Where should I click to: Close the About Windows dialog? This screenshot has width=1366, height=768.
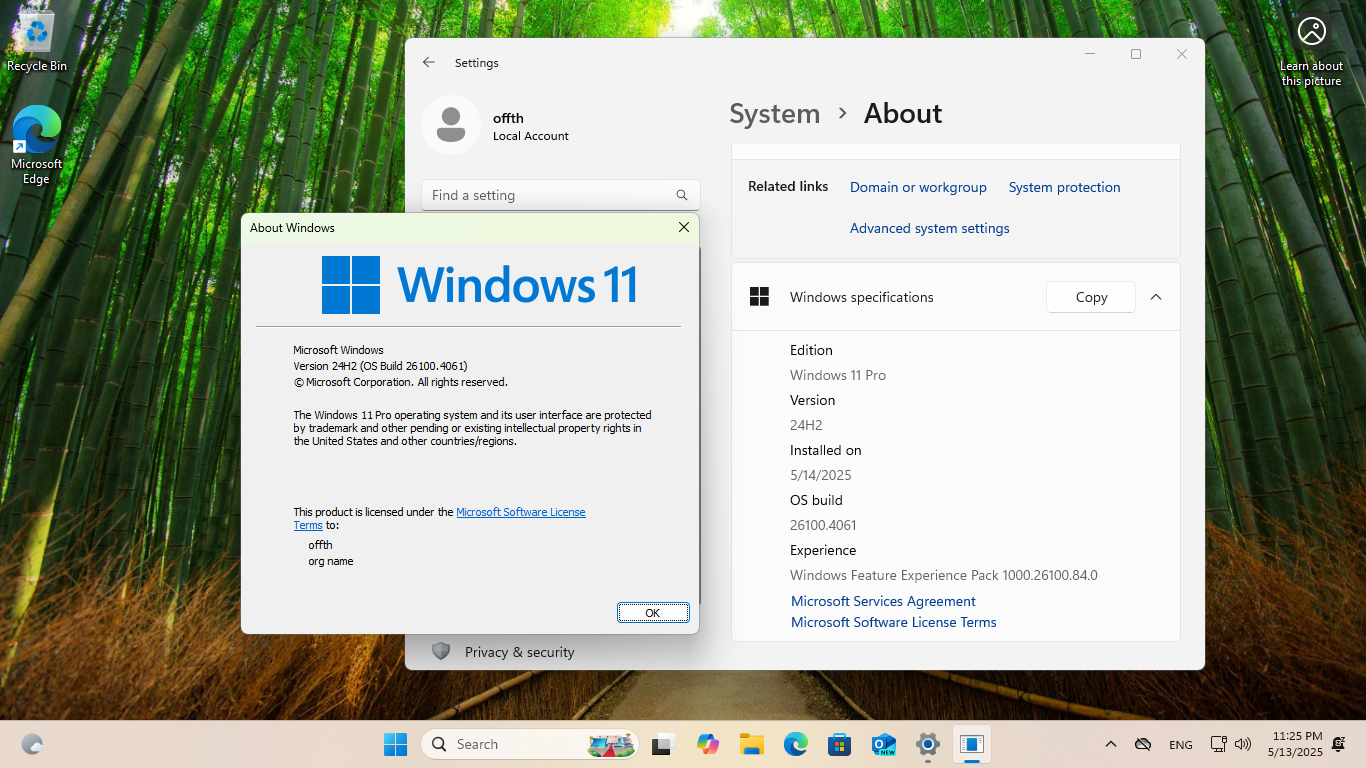tap(684, 228)
